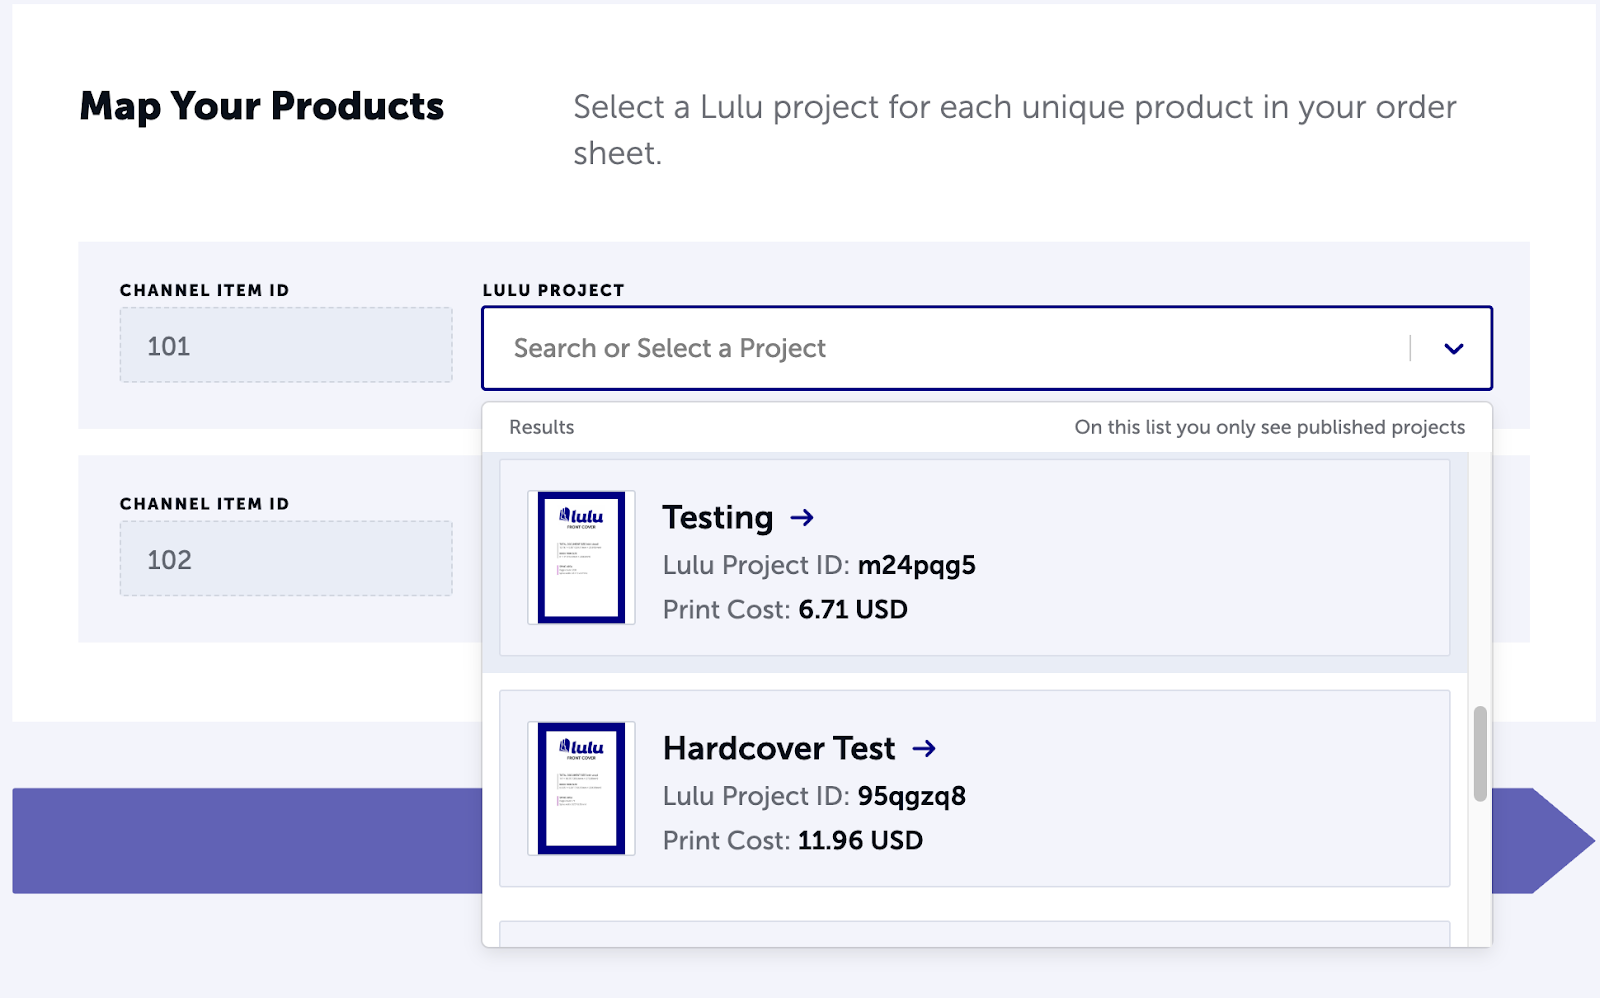The width and height of the screenshot is (1600, 998).
Task: Click the Results header label
Action: (541, 427)
